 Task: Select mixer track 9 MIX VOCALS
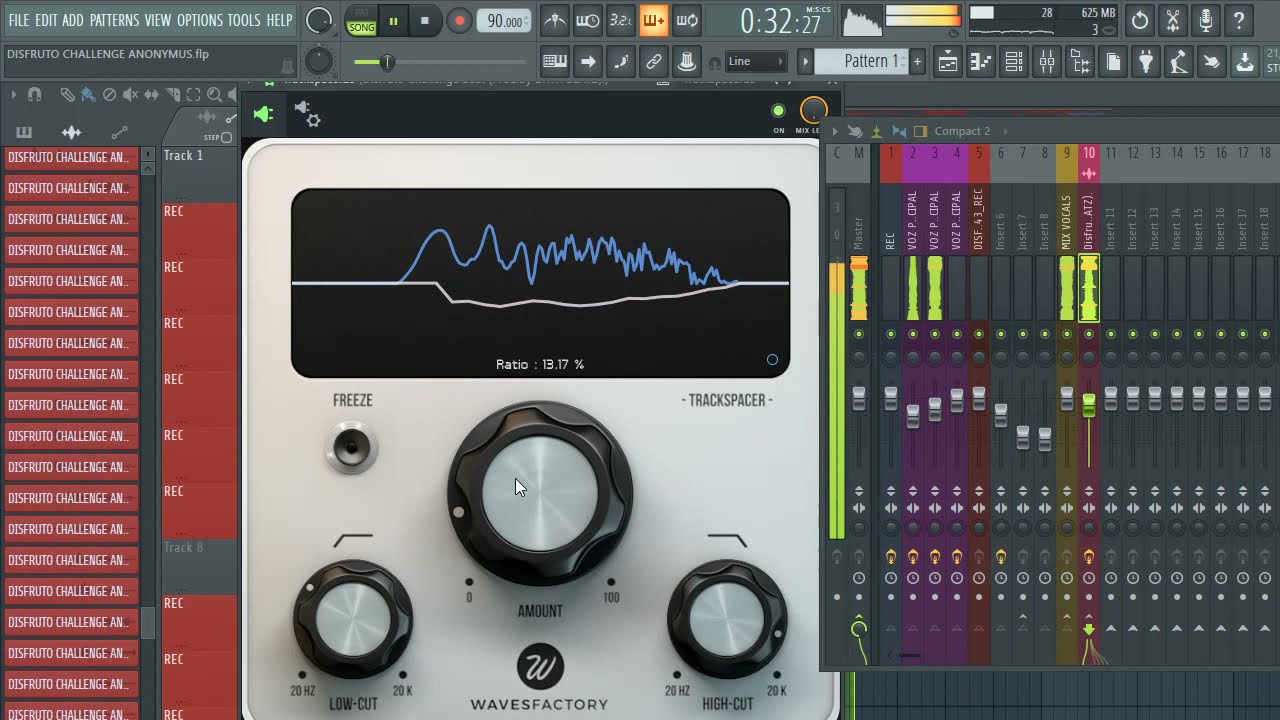click(1066, 222)
